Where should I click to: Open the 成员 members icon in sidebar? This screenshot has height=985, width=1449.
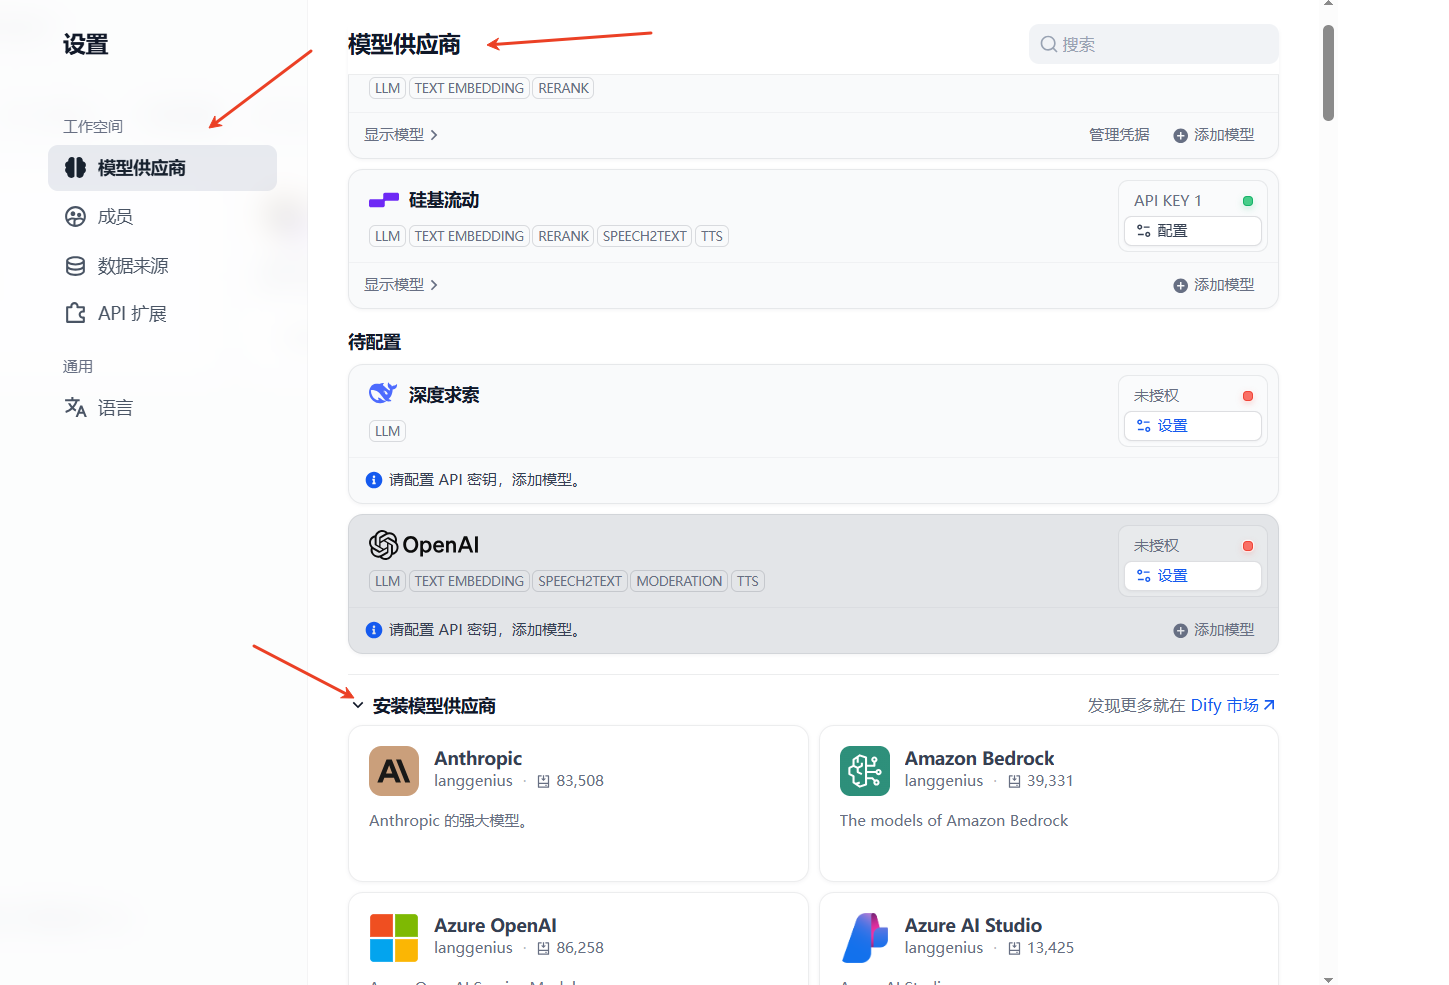[76, 216]
